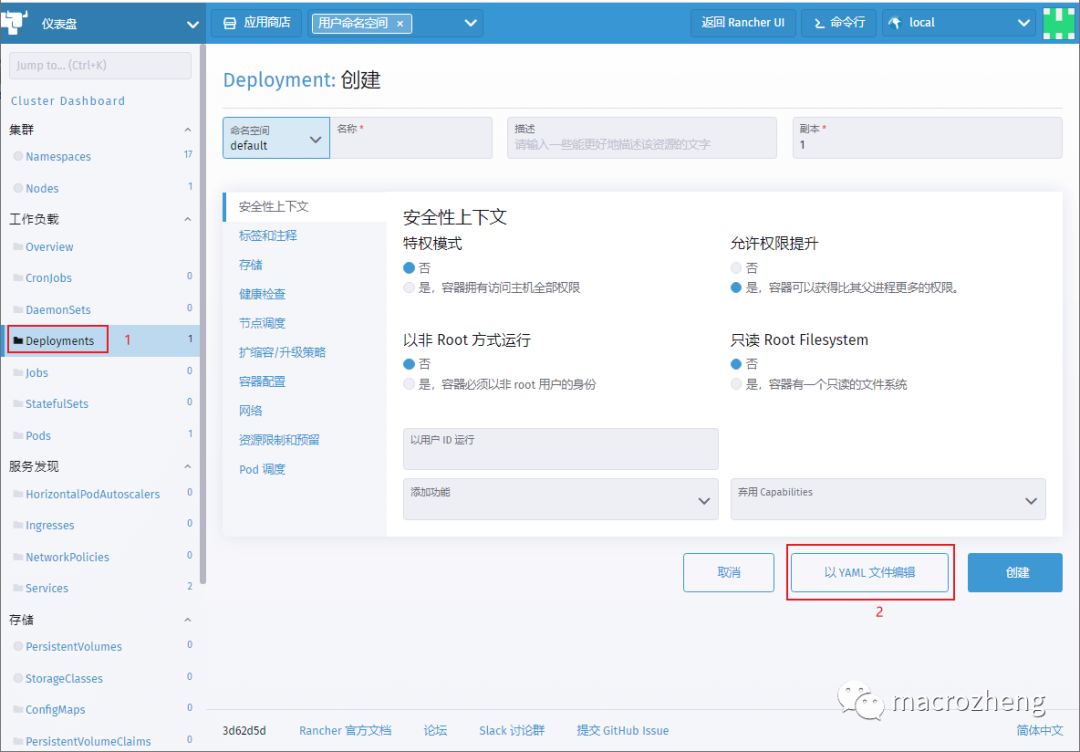Switch to the 容器配置 tab

(262, 382)
